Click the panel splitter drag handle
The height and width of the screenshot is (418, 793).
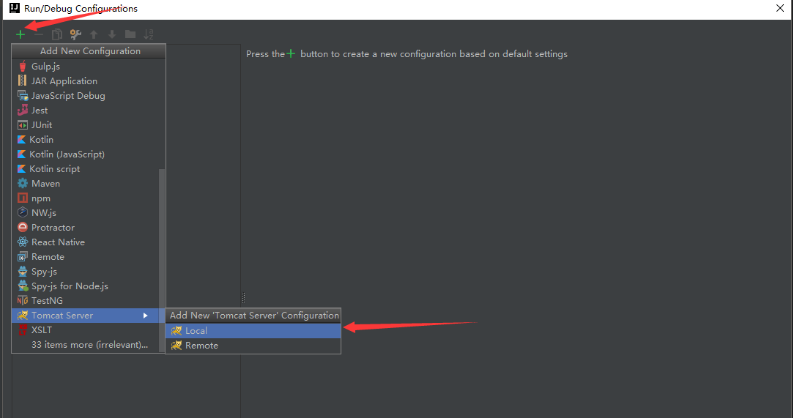click(x=243, y=297)
